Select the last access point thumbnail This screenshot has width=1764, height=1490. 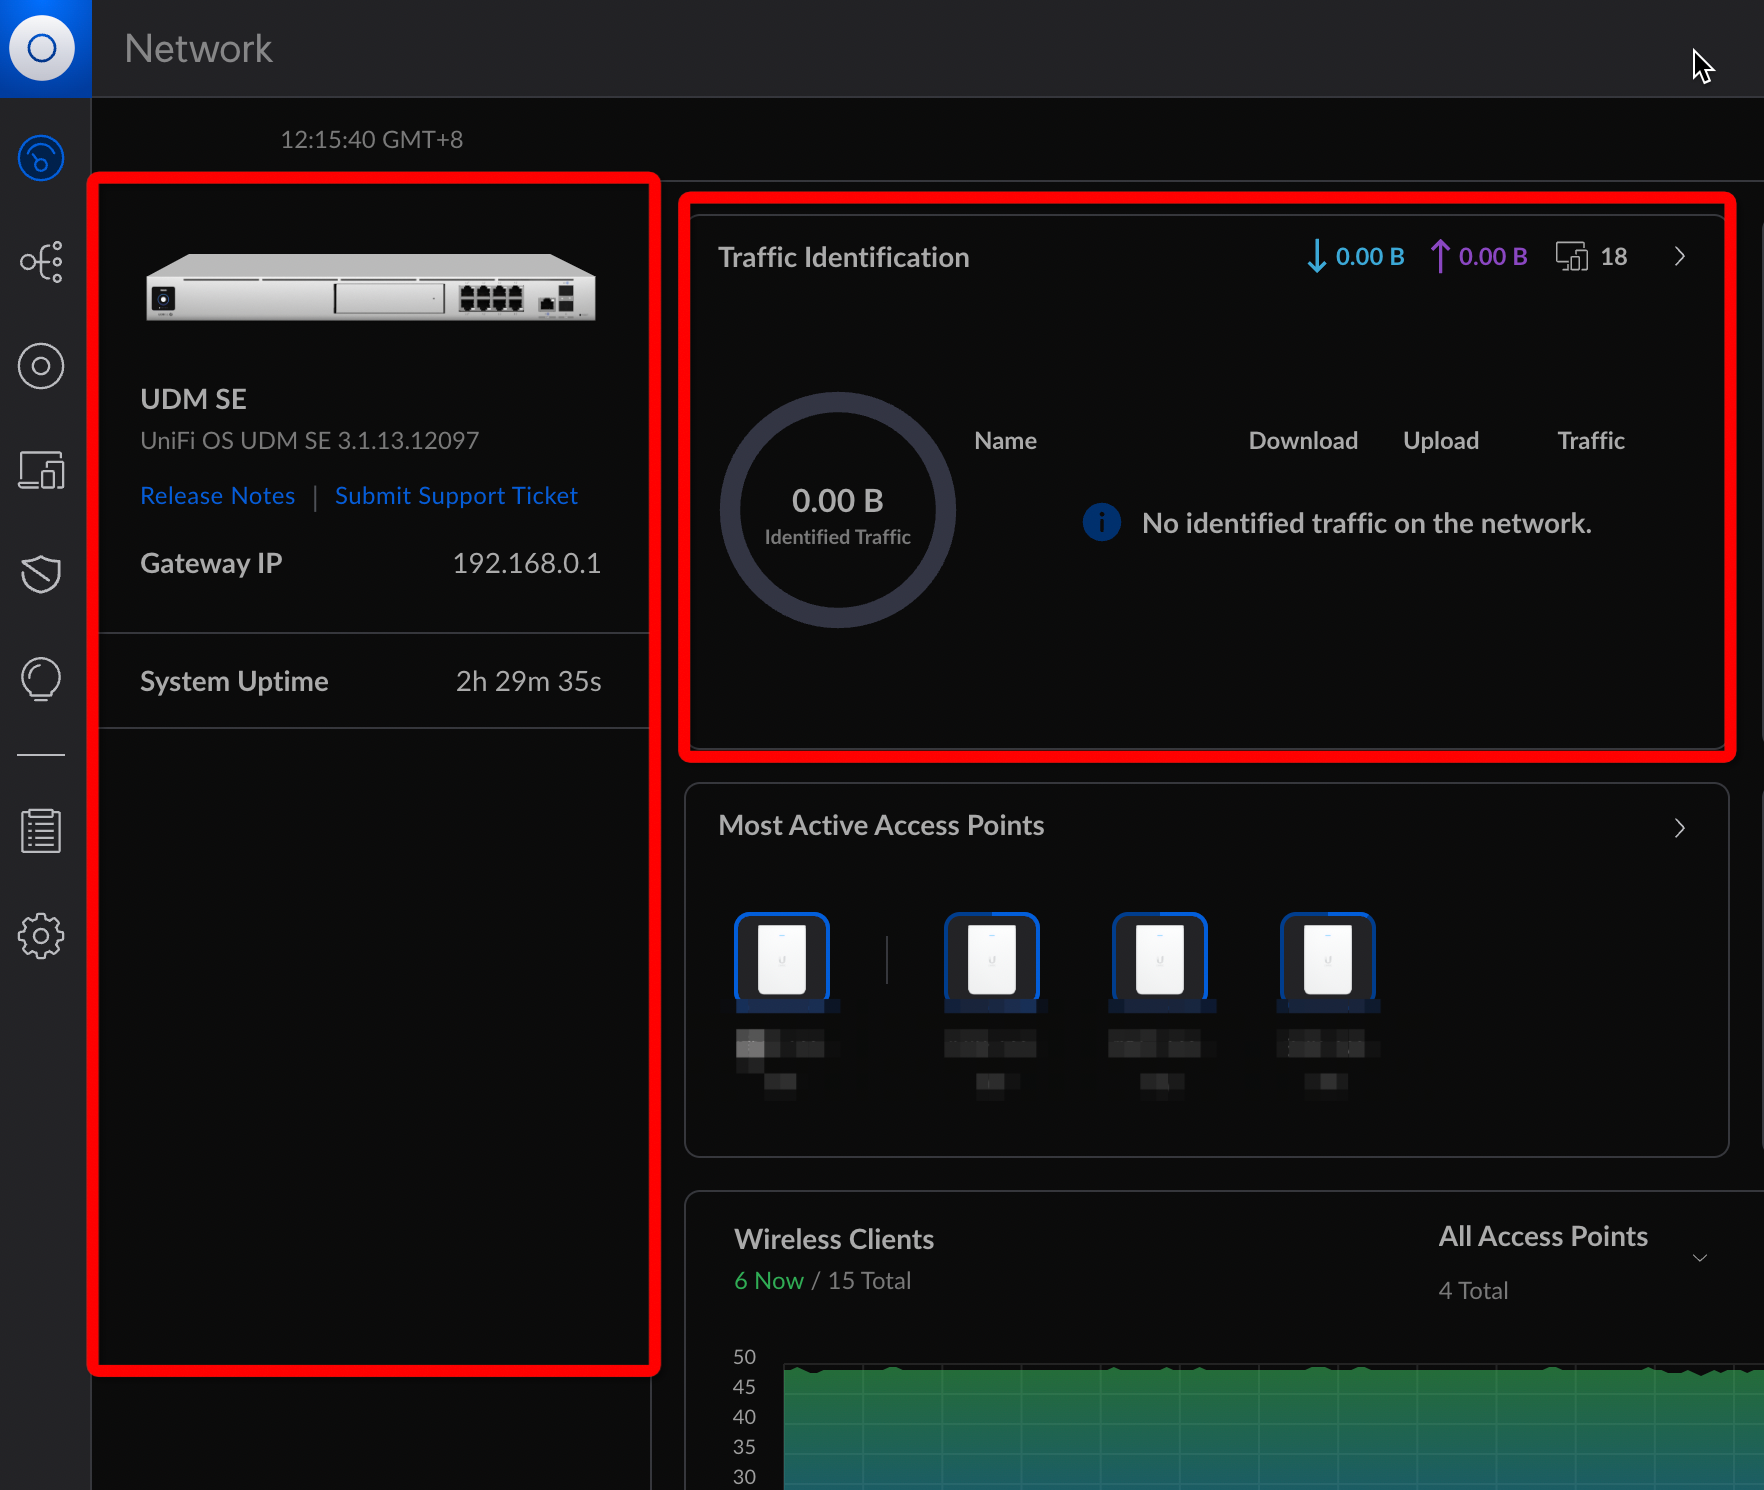tap(1327, 958)
